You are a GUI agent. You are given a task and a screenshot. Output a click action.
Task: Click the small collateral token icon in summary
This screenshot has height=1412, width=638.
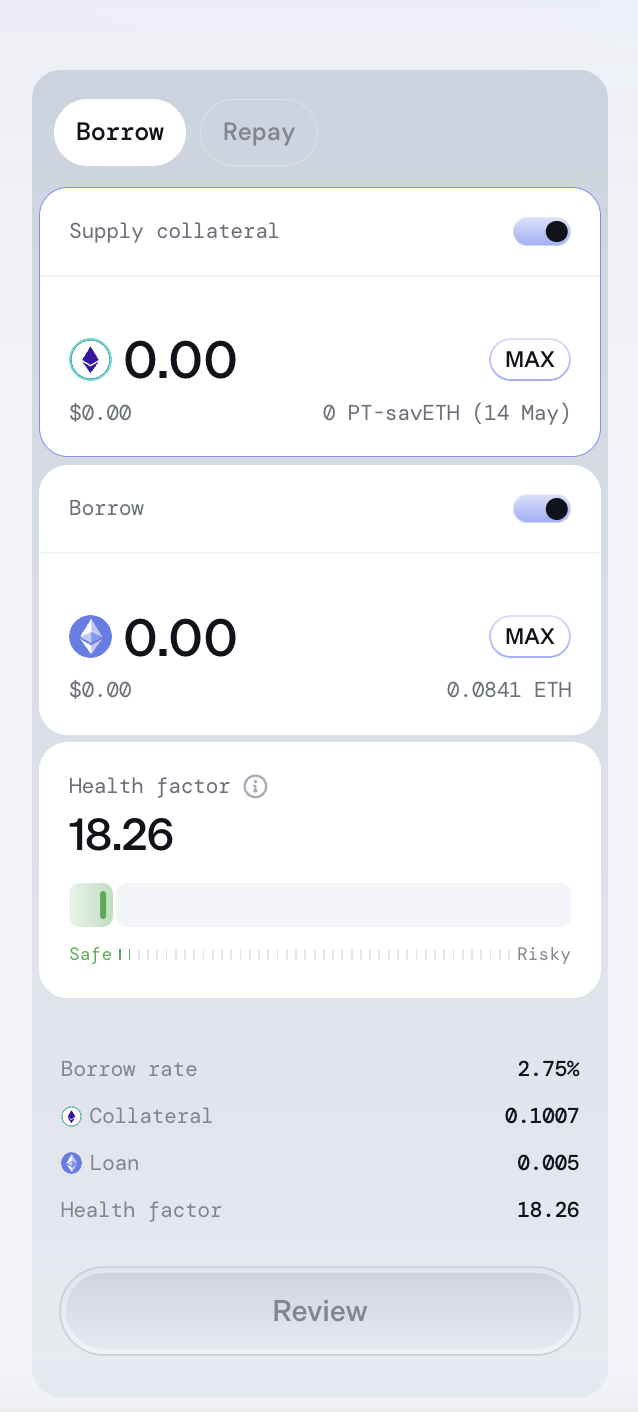[71, 1116]
